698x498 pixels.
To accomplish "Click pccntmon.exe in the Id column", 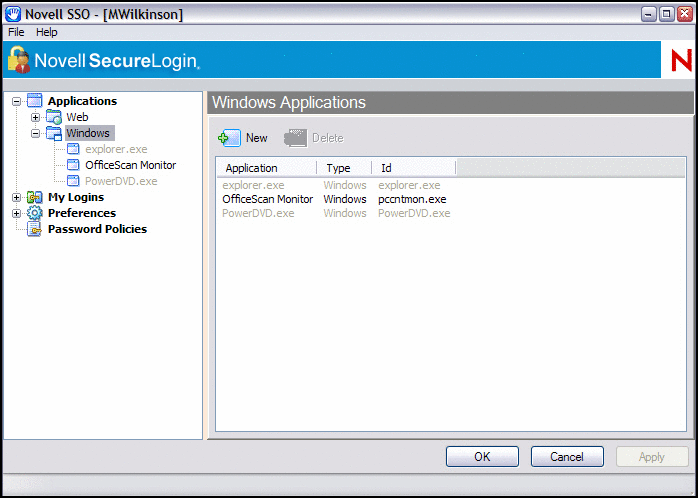I will 412,199.
